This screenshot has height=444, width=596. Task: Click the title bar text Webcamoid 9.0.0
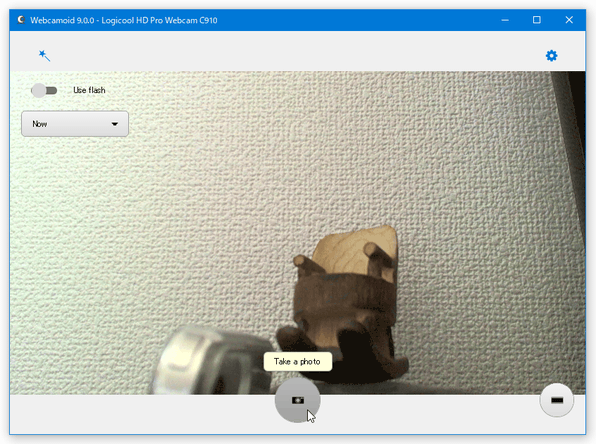click(x=62, y=20)
